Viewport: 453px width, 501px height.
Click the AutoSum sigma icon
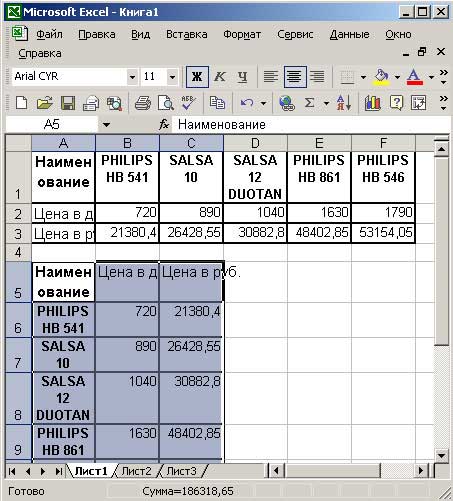coord(310,103)
